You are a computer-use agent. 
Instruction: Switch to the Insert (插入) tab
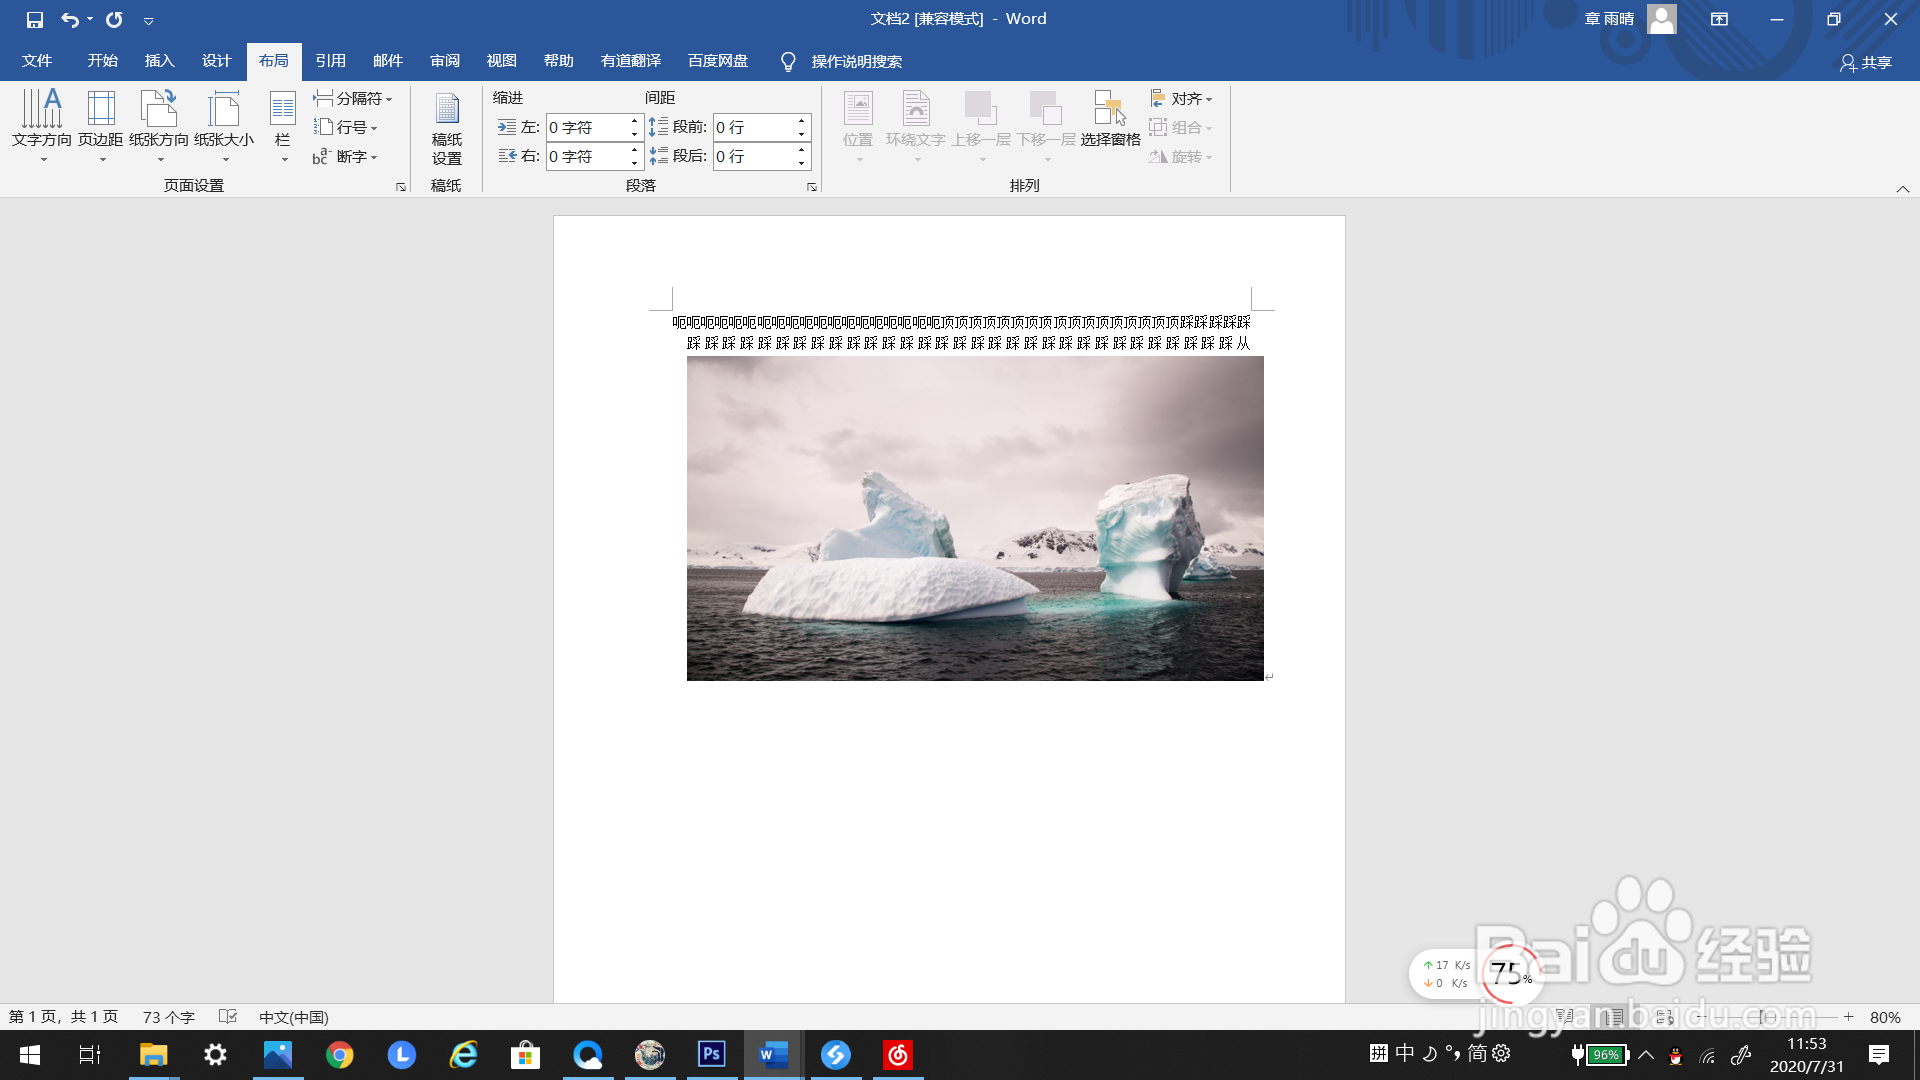(159, 61)
